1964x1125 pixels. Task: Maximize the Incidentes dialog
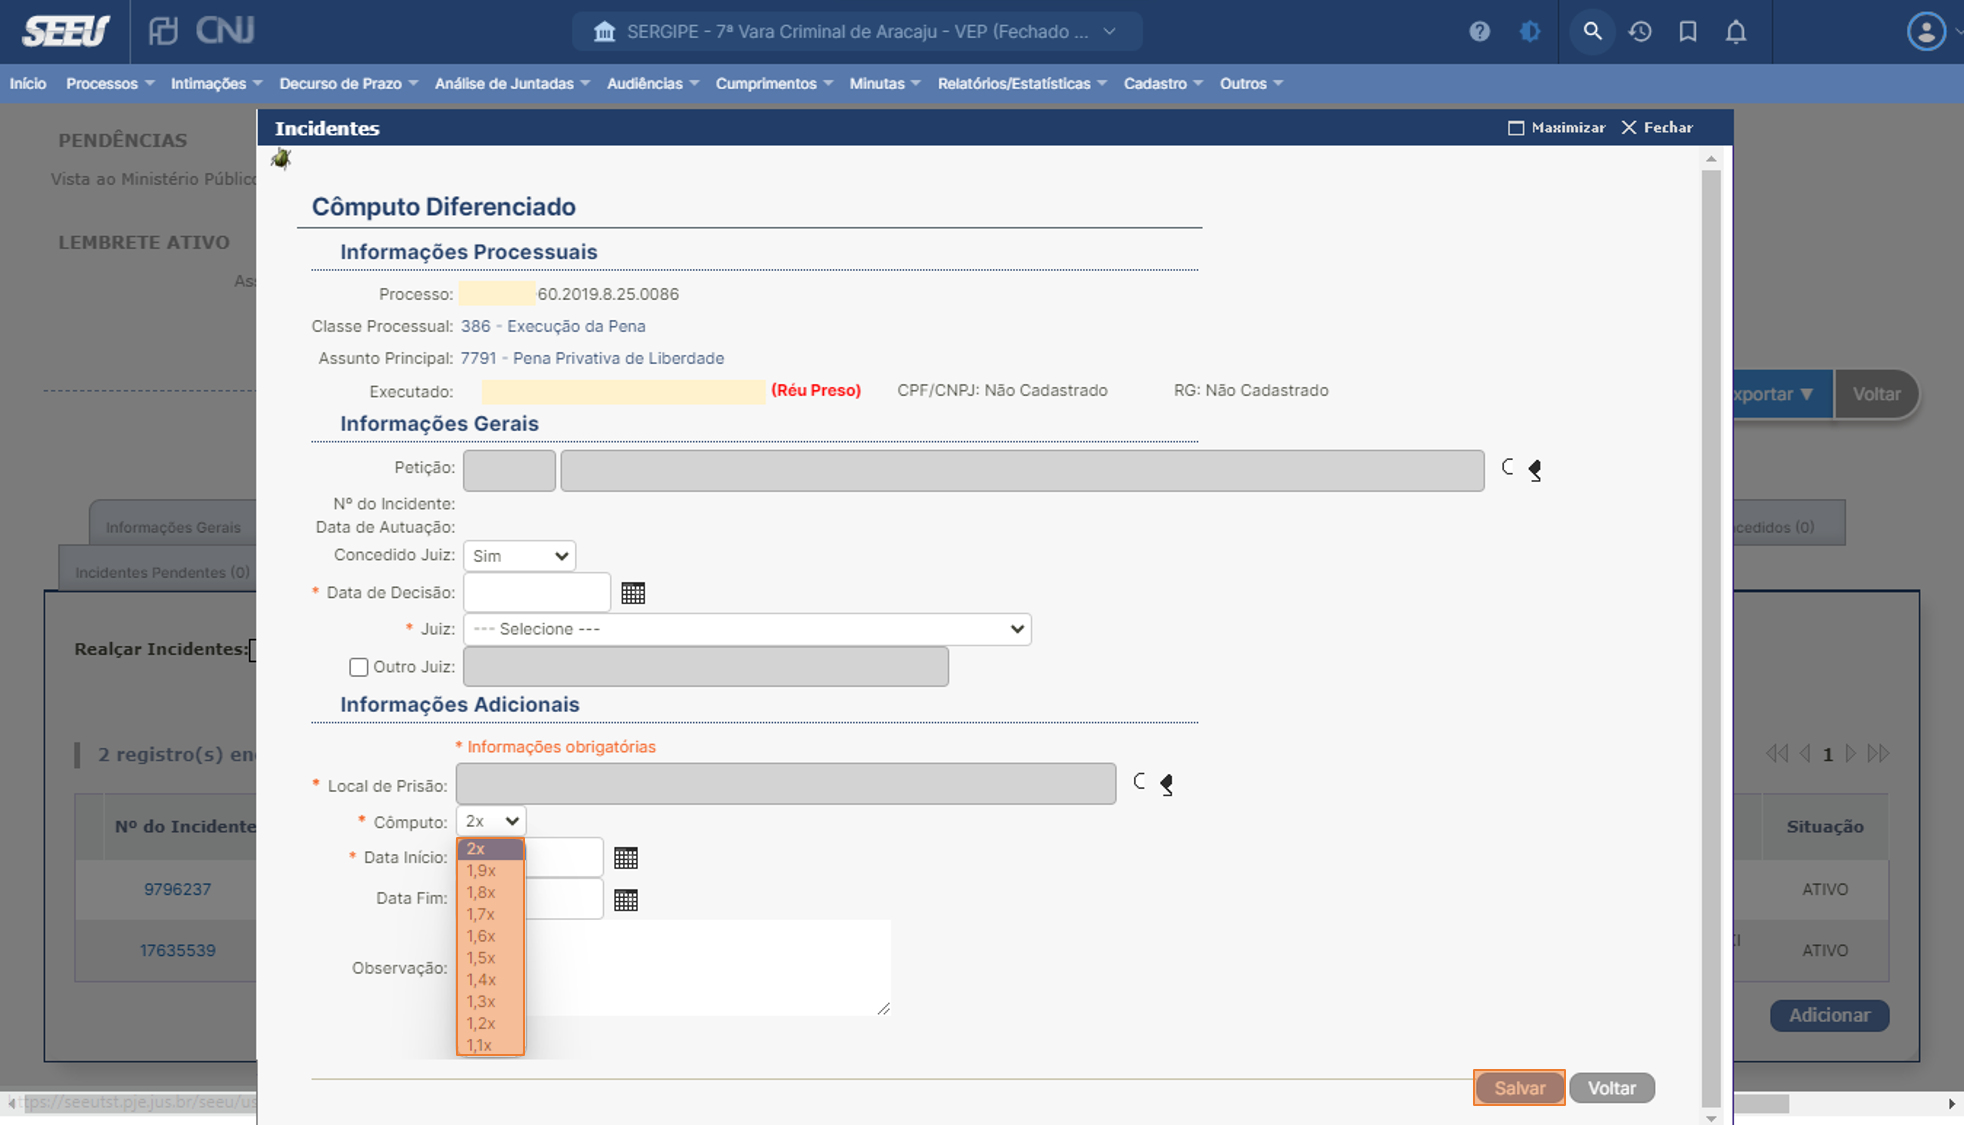coord(1556,127)
